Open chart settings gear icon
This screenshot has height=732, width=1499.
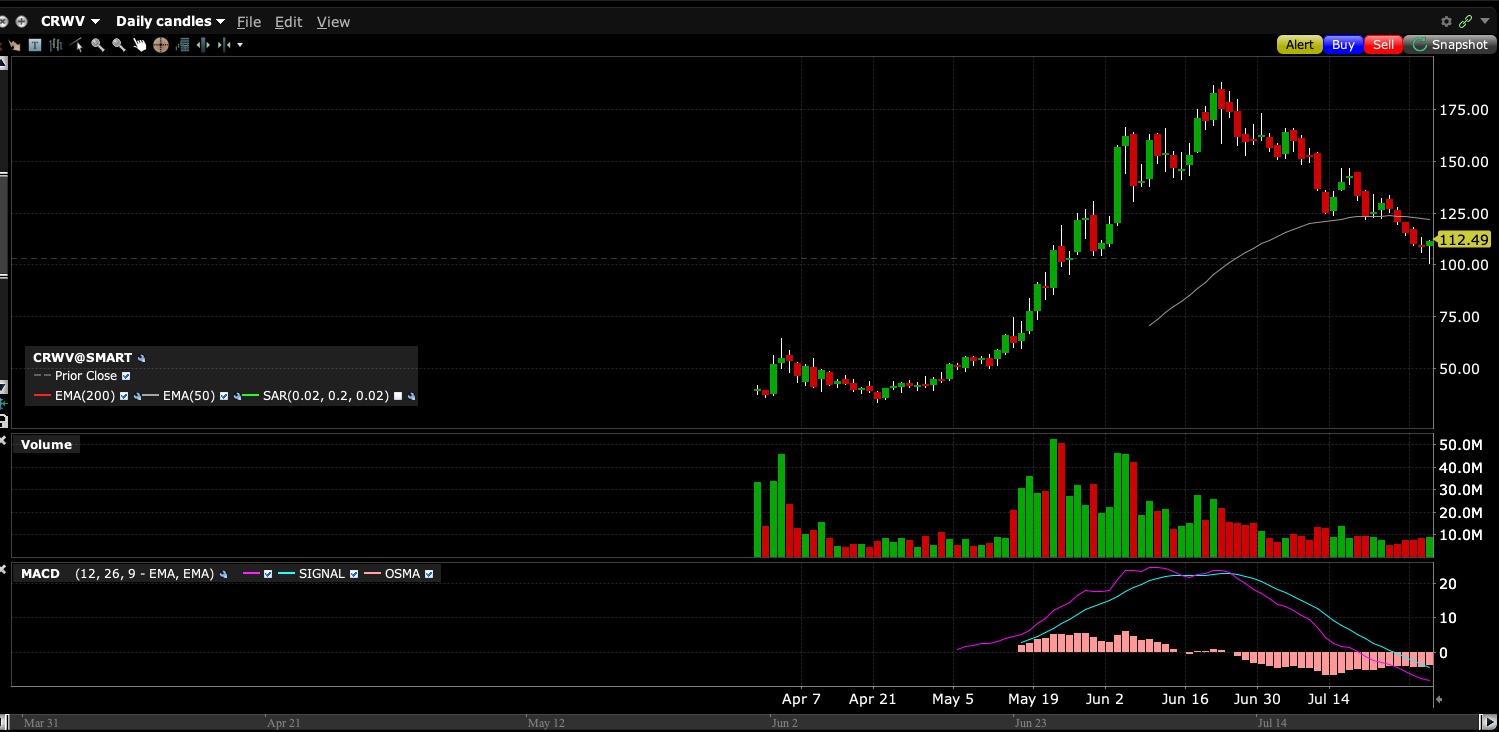1446,21
